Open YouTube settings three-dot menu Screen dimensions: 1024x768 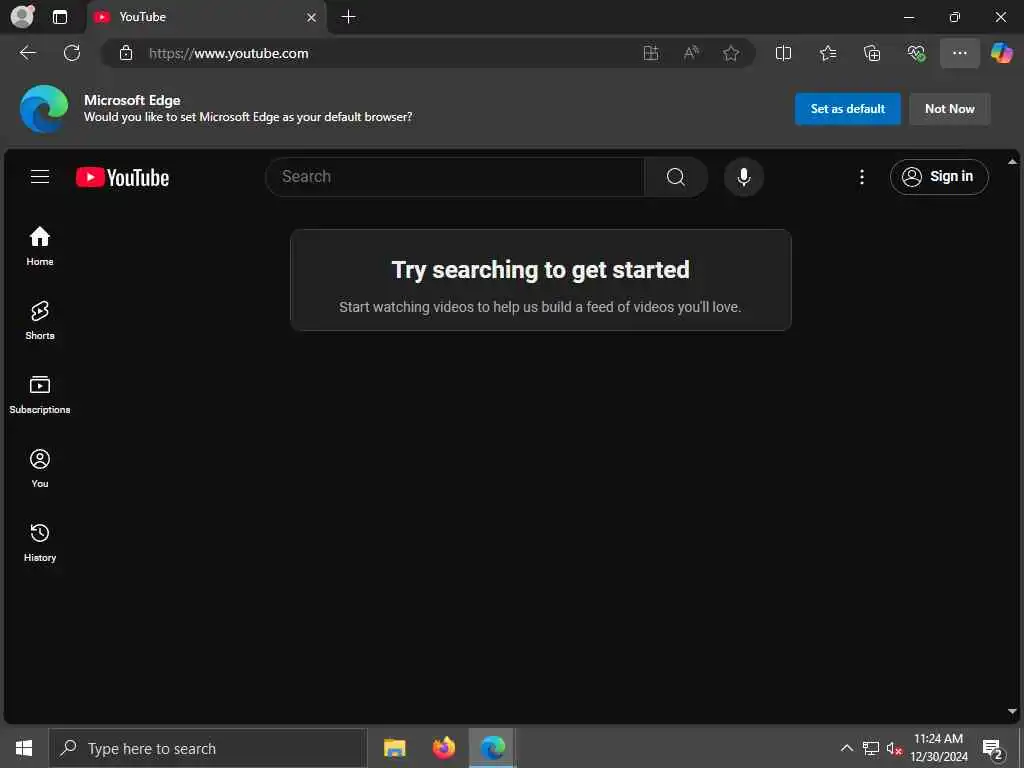coord(862,177)
